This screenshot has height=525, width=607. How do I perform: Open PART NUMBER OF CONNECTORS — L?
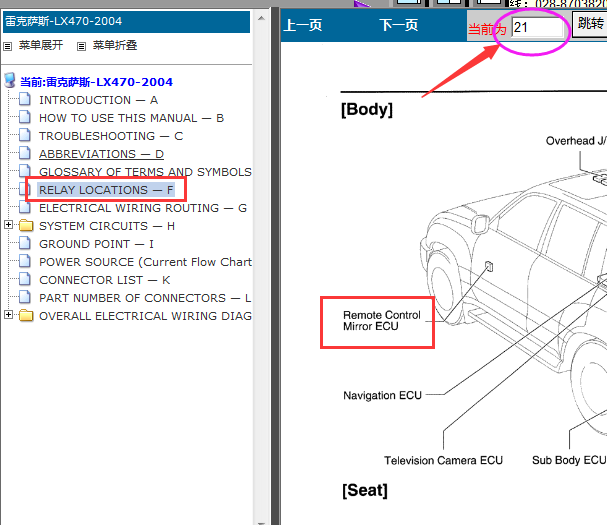tap(145, 298)
